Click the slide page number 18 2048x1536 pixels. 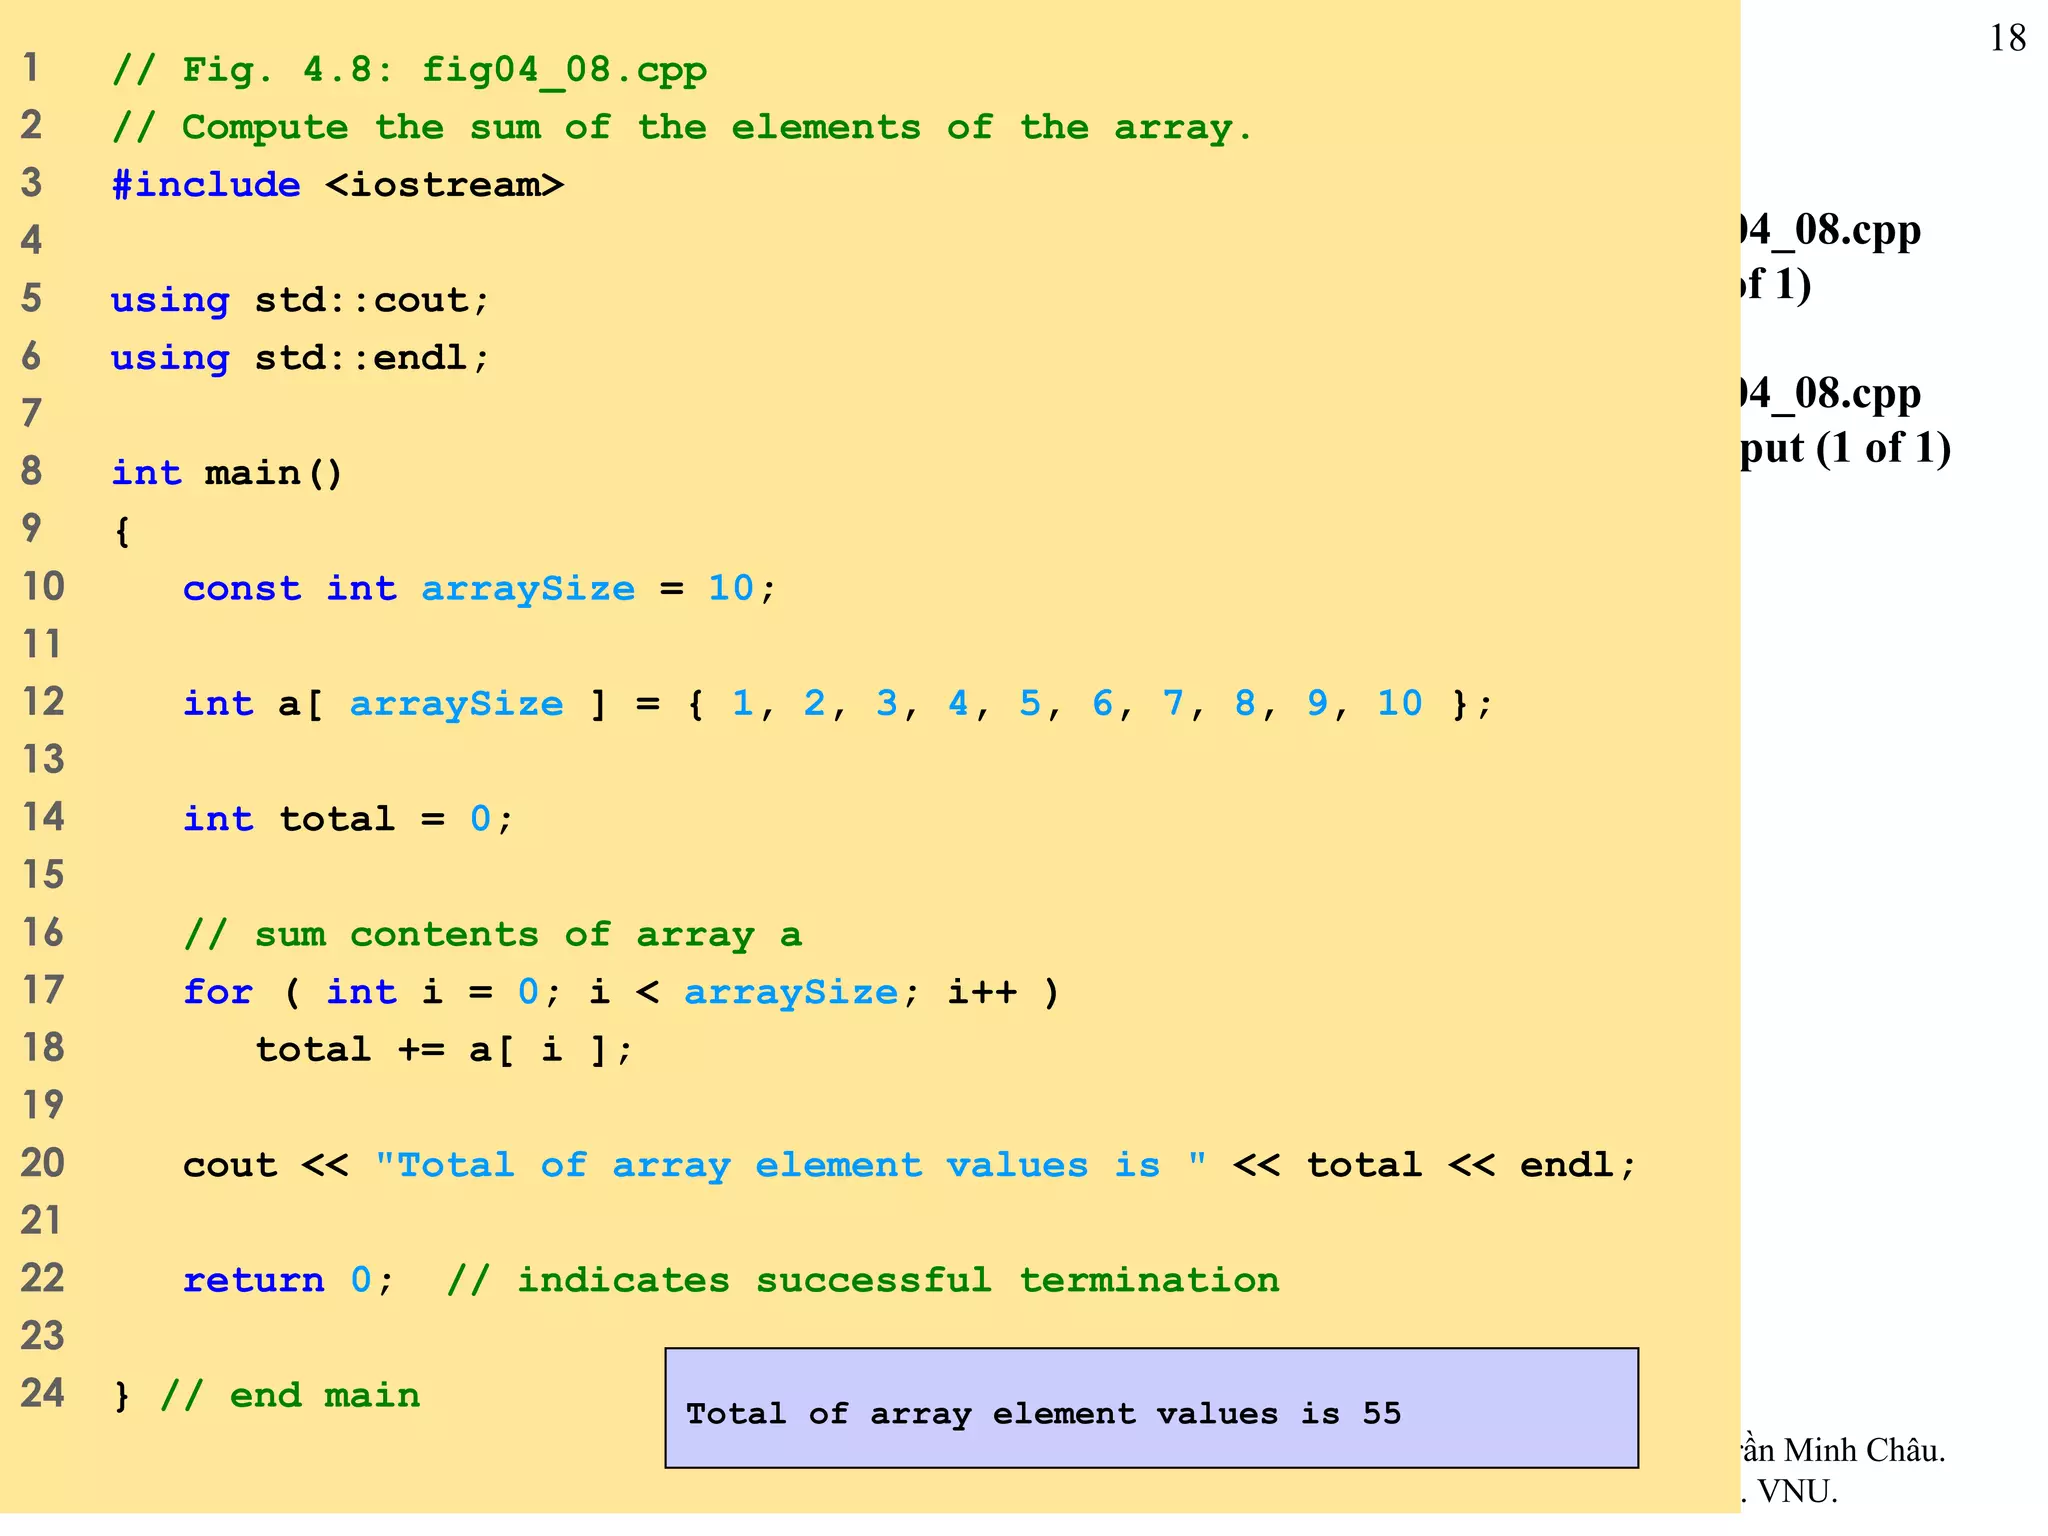point(2007,39)
